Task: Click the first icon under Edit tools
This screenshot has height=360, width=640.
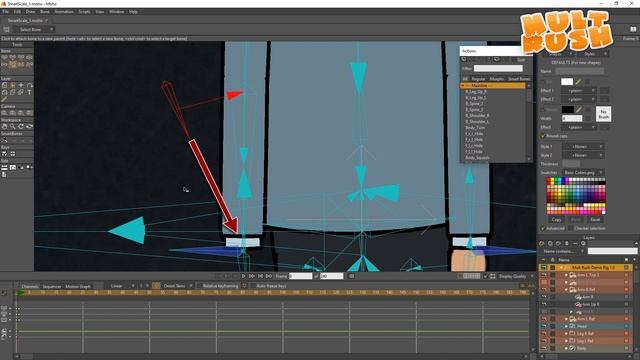Action: point(4,167)
